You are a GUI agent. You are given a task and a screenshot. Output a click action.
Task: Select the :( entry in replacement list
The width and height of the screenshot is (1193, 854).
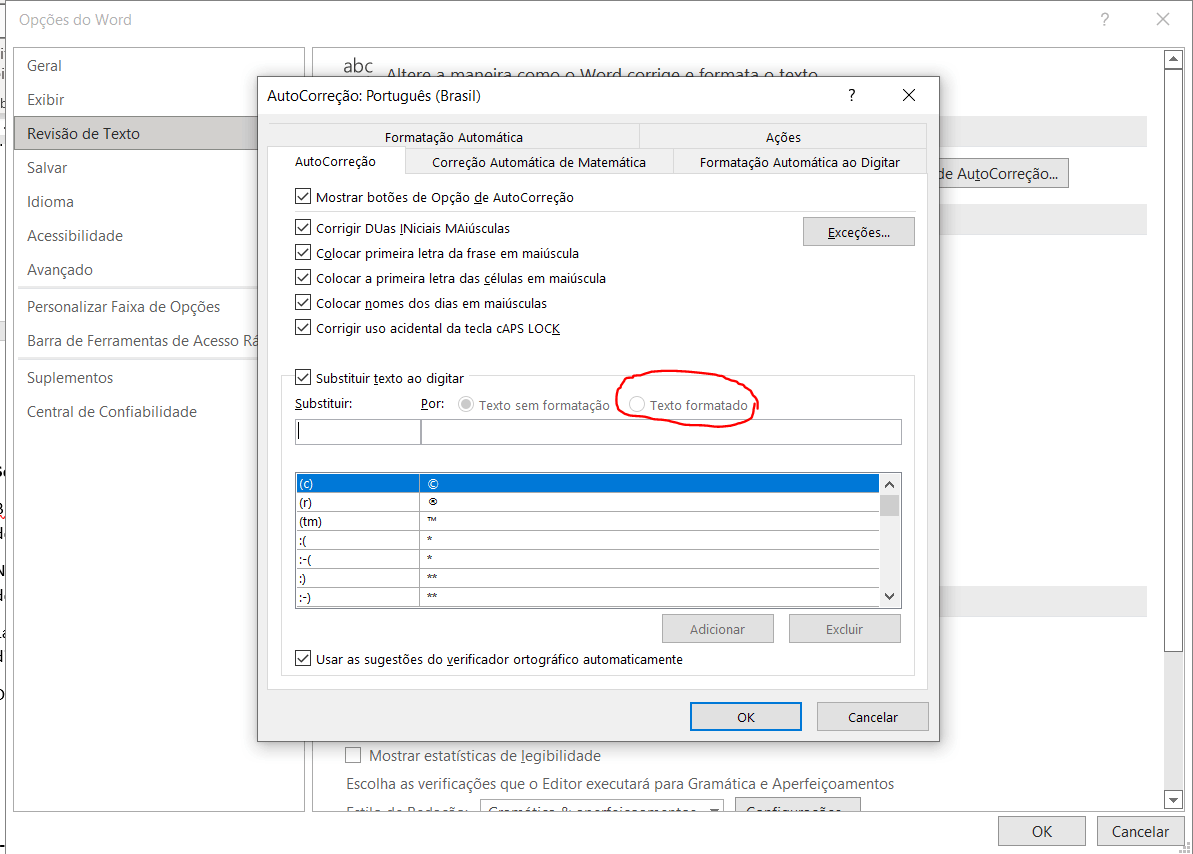587,540
